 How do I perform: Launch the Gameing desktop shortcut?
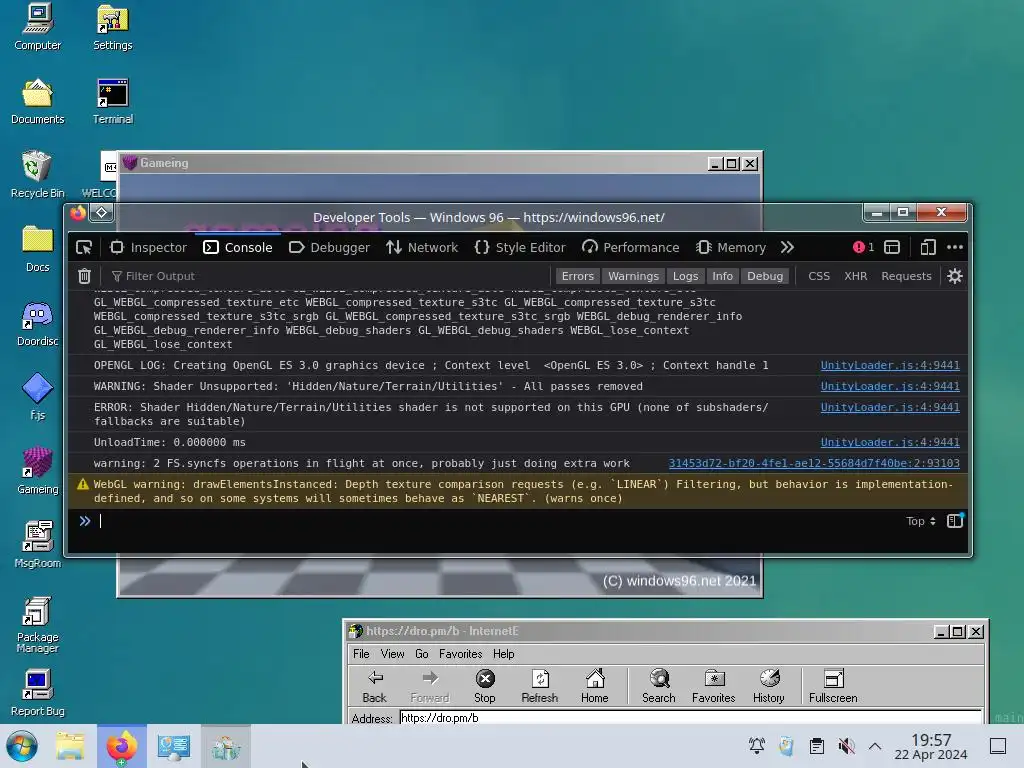click(37, 471)
